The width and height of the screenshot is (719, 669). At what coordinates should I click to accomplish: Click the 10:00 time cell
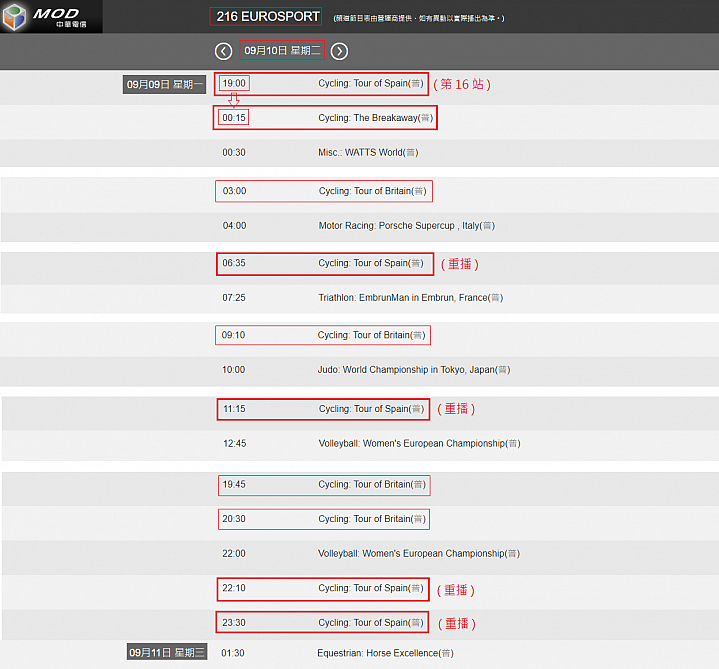click(233, 370)
